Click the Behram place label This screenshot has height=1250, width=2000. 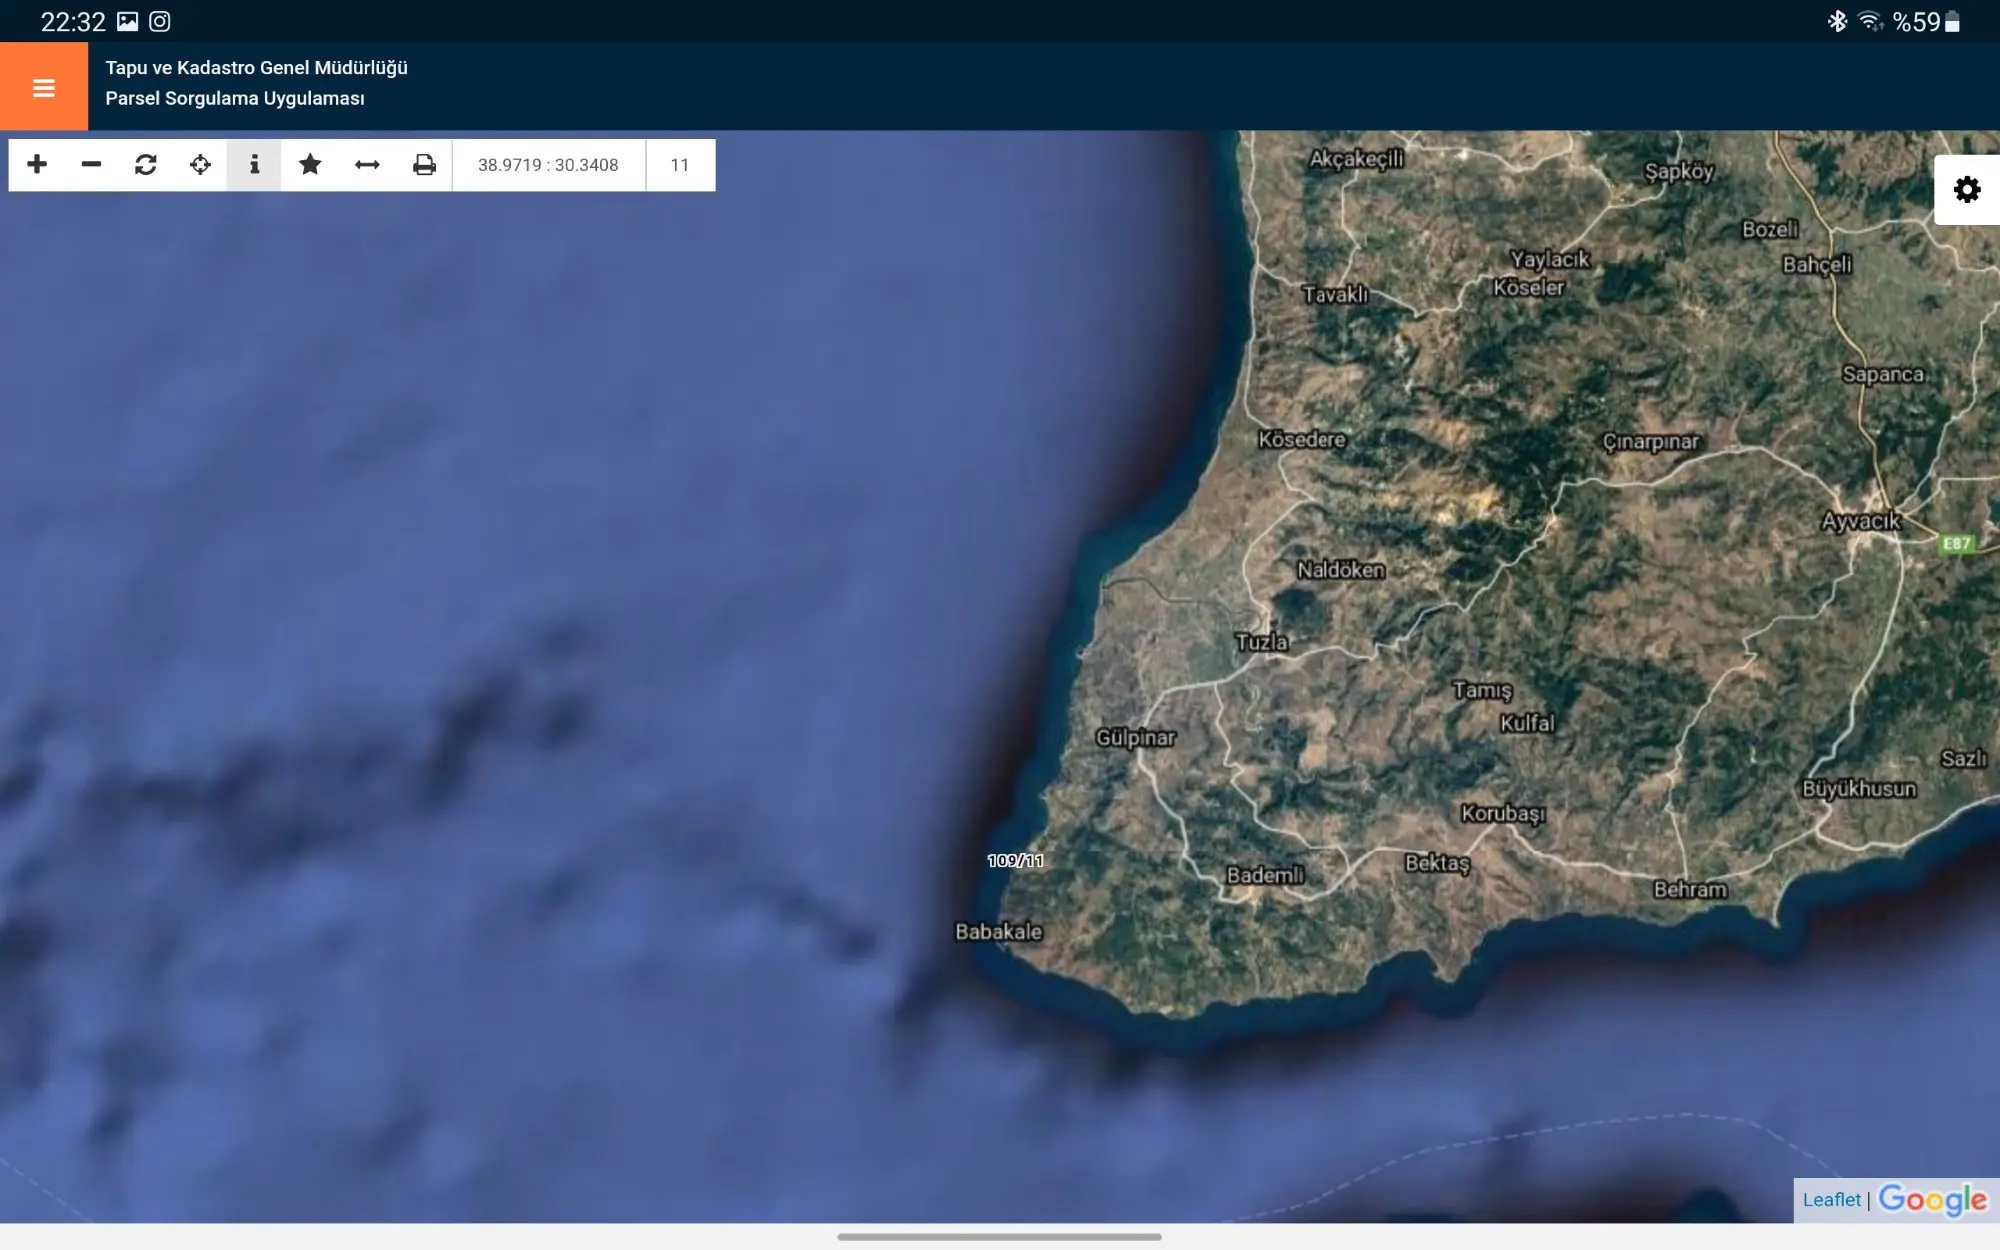click(x=1690, y=889)
